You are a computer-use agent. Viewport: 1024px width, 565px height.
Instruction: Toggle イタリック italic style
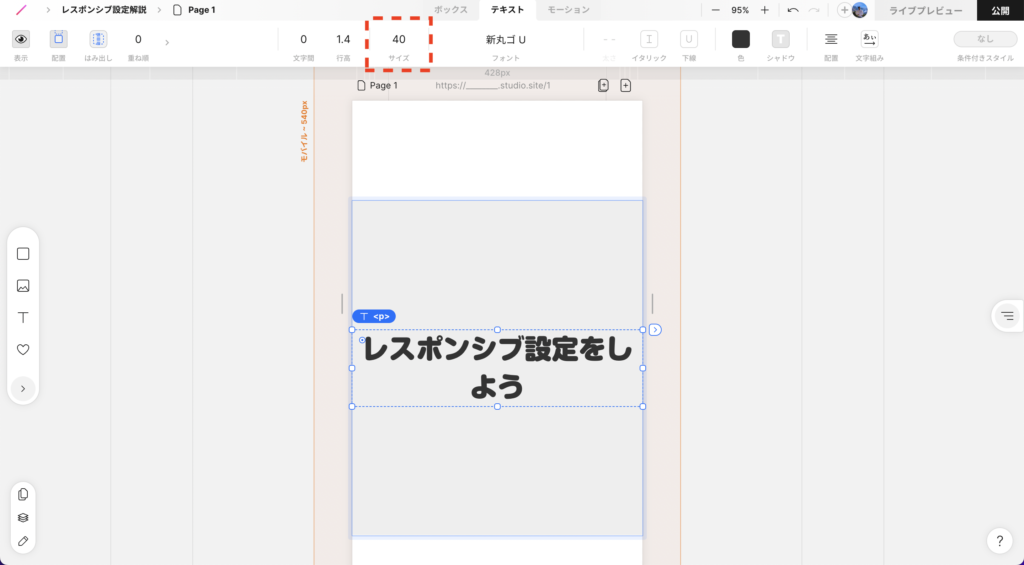(x=648, y=39)
